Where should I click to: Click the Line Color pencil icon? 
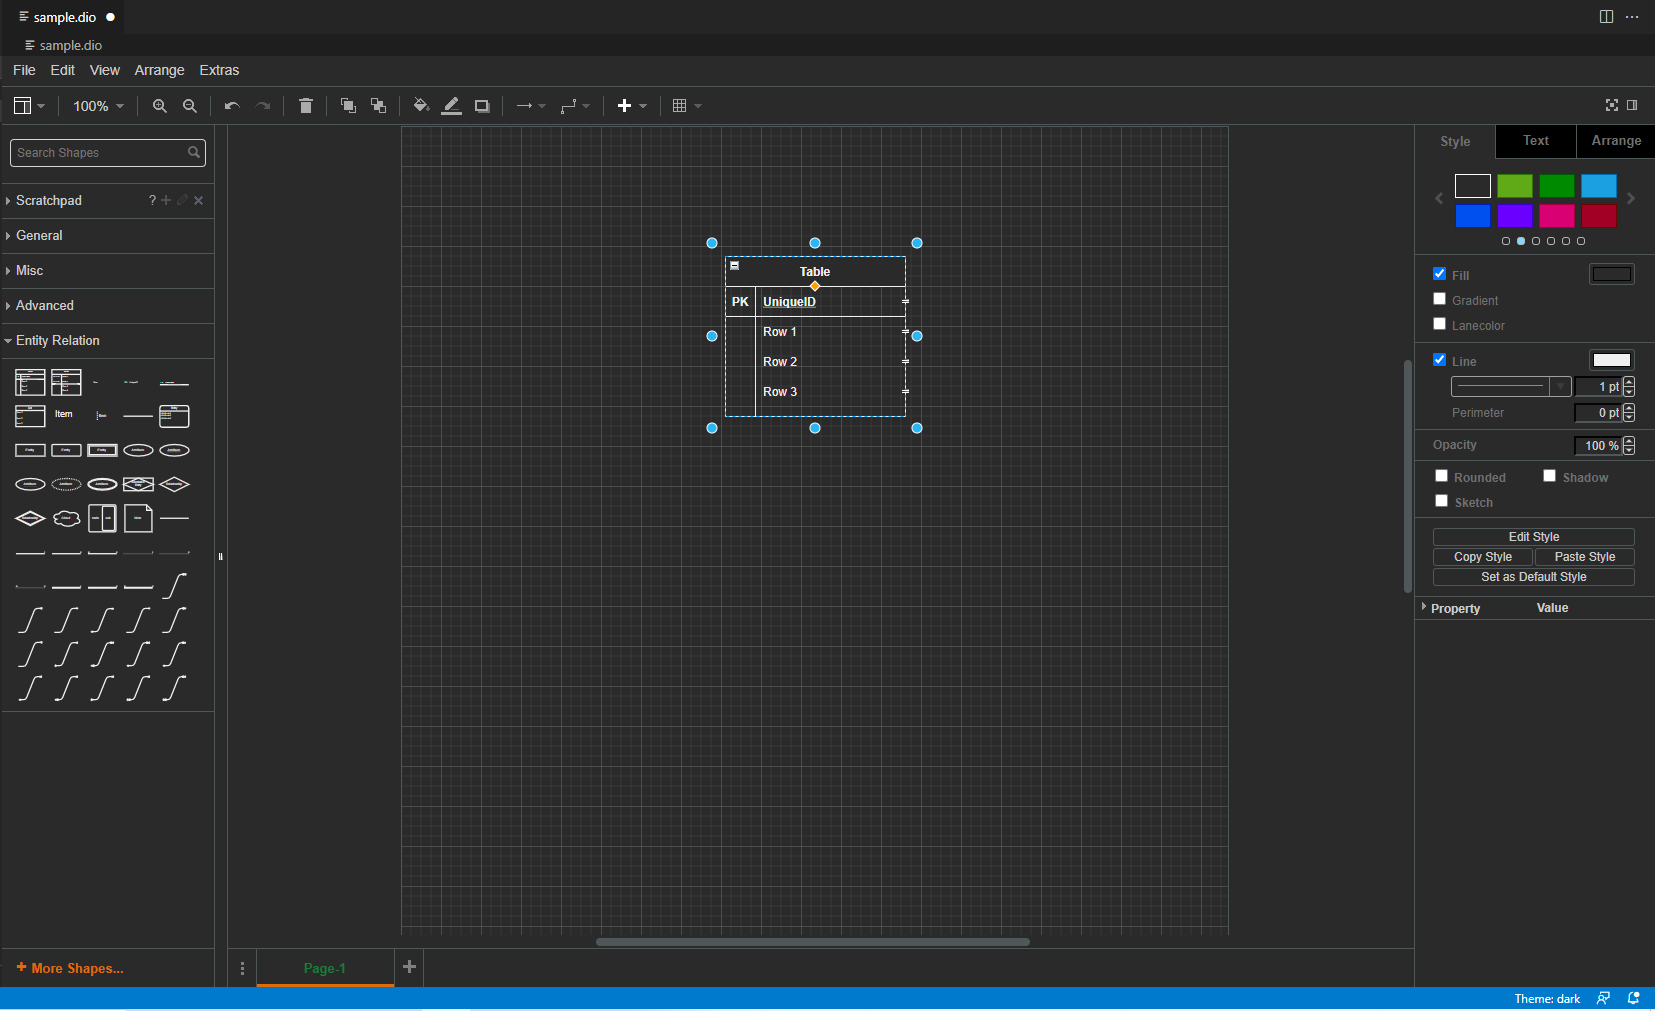click(x=452, y=106)
